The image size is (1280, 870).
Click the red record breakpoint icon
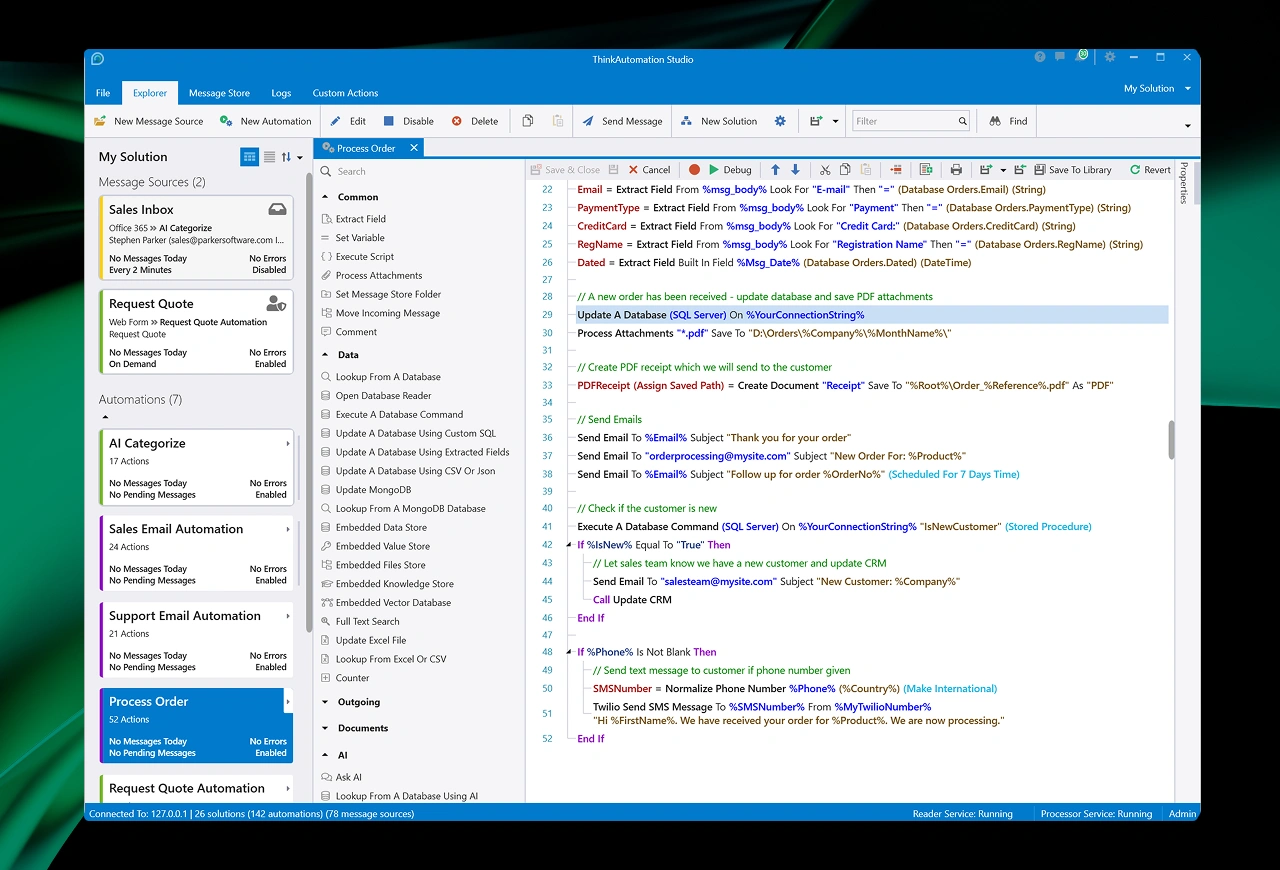pyautogui.click(x=694, y=170)
